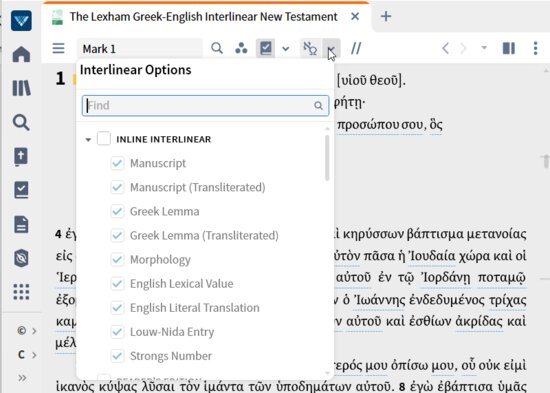Toggle the multi-column layout icon

(x=509, y=48)
